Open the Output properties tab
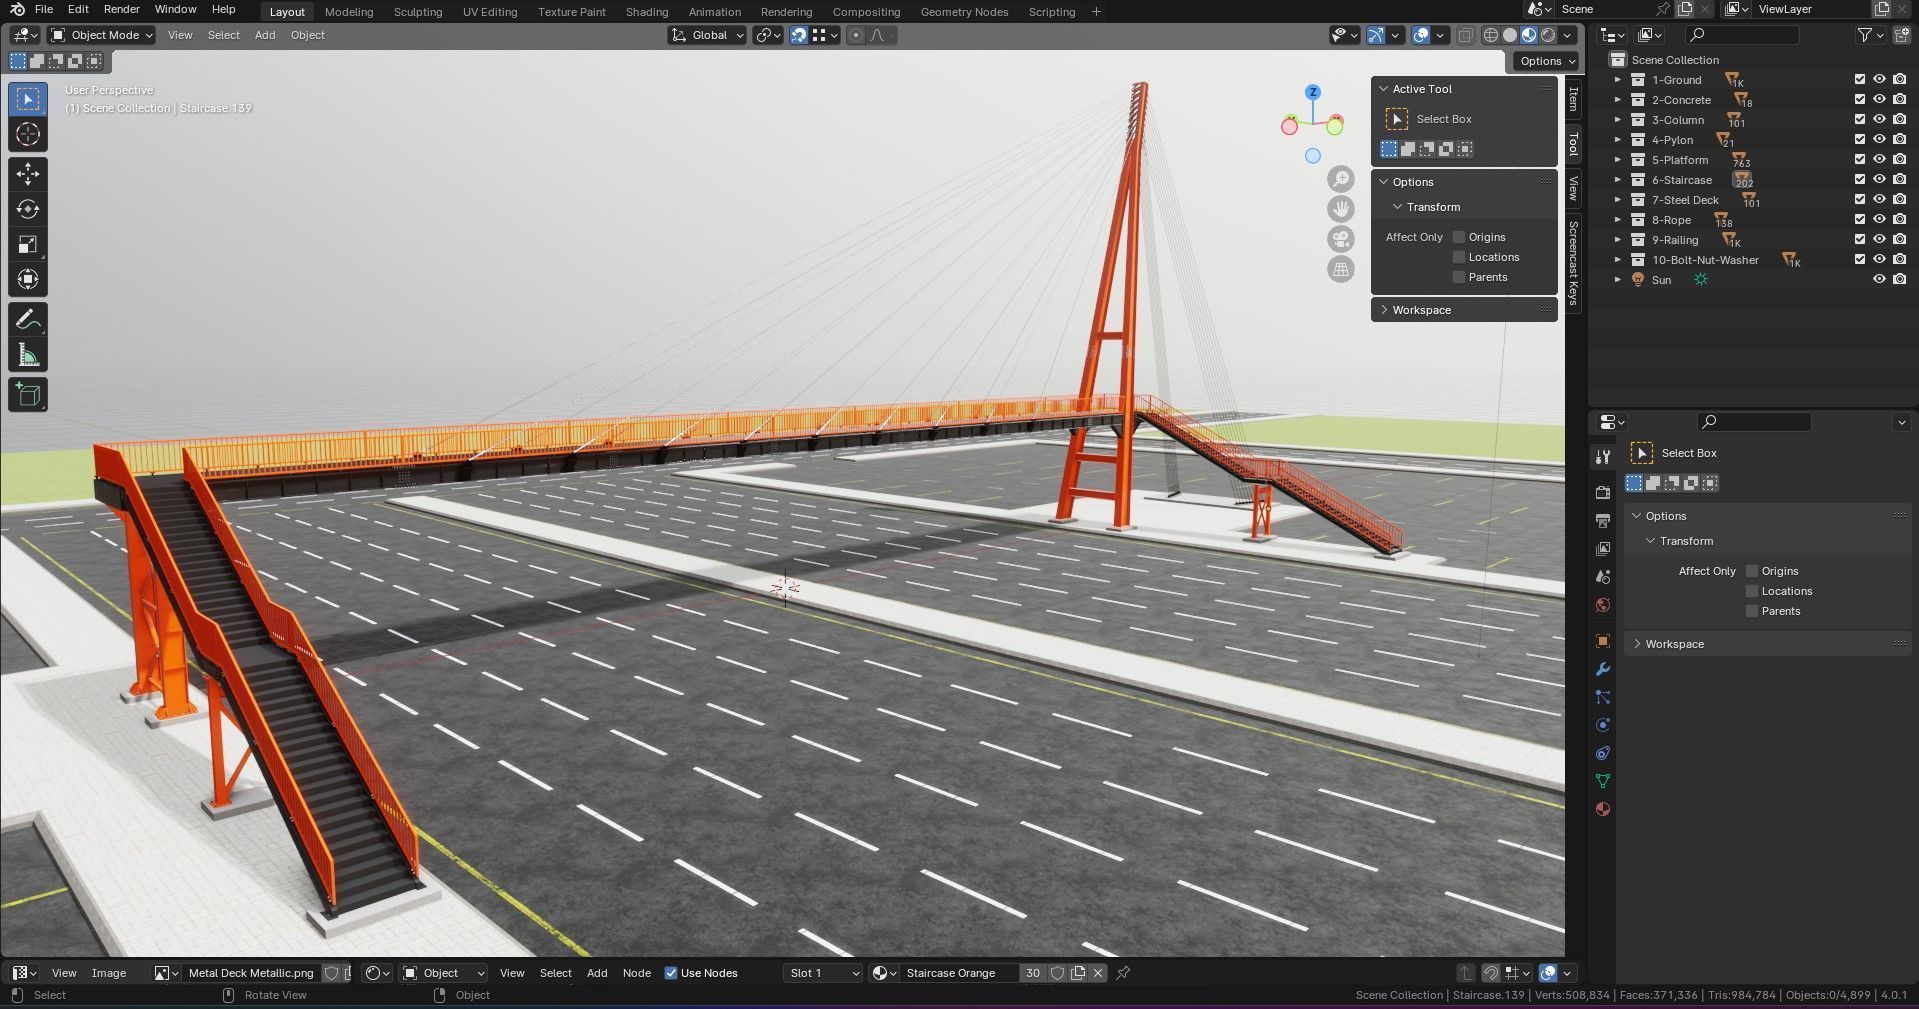The height and width of the screenshot is (1009, 1919). pyautogui.click(x=1603, y=520)
